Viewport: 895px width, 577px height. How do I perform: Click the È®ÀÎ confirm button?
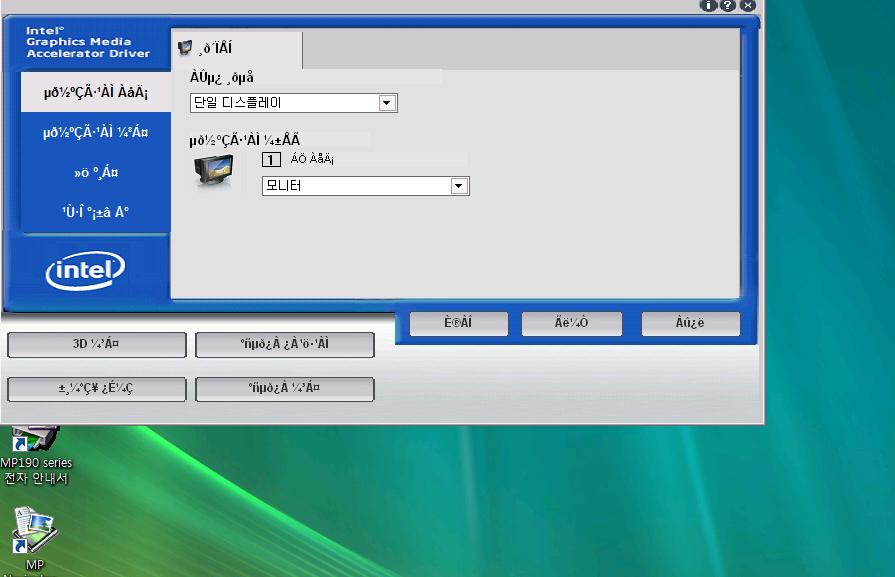click(x=458, y=323)
